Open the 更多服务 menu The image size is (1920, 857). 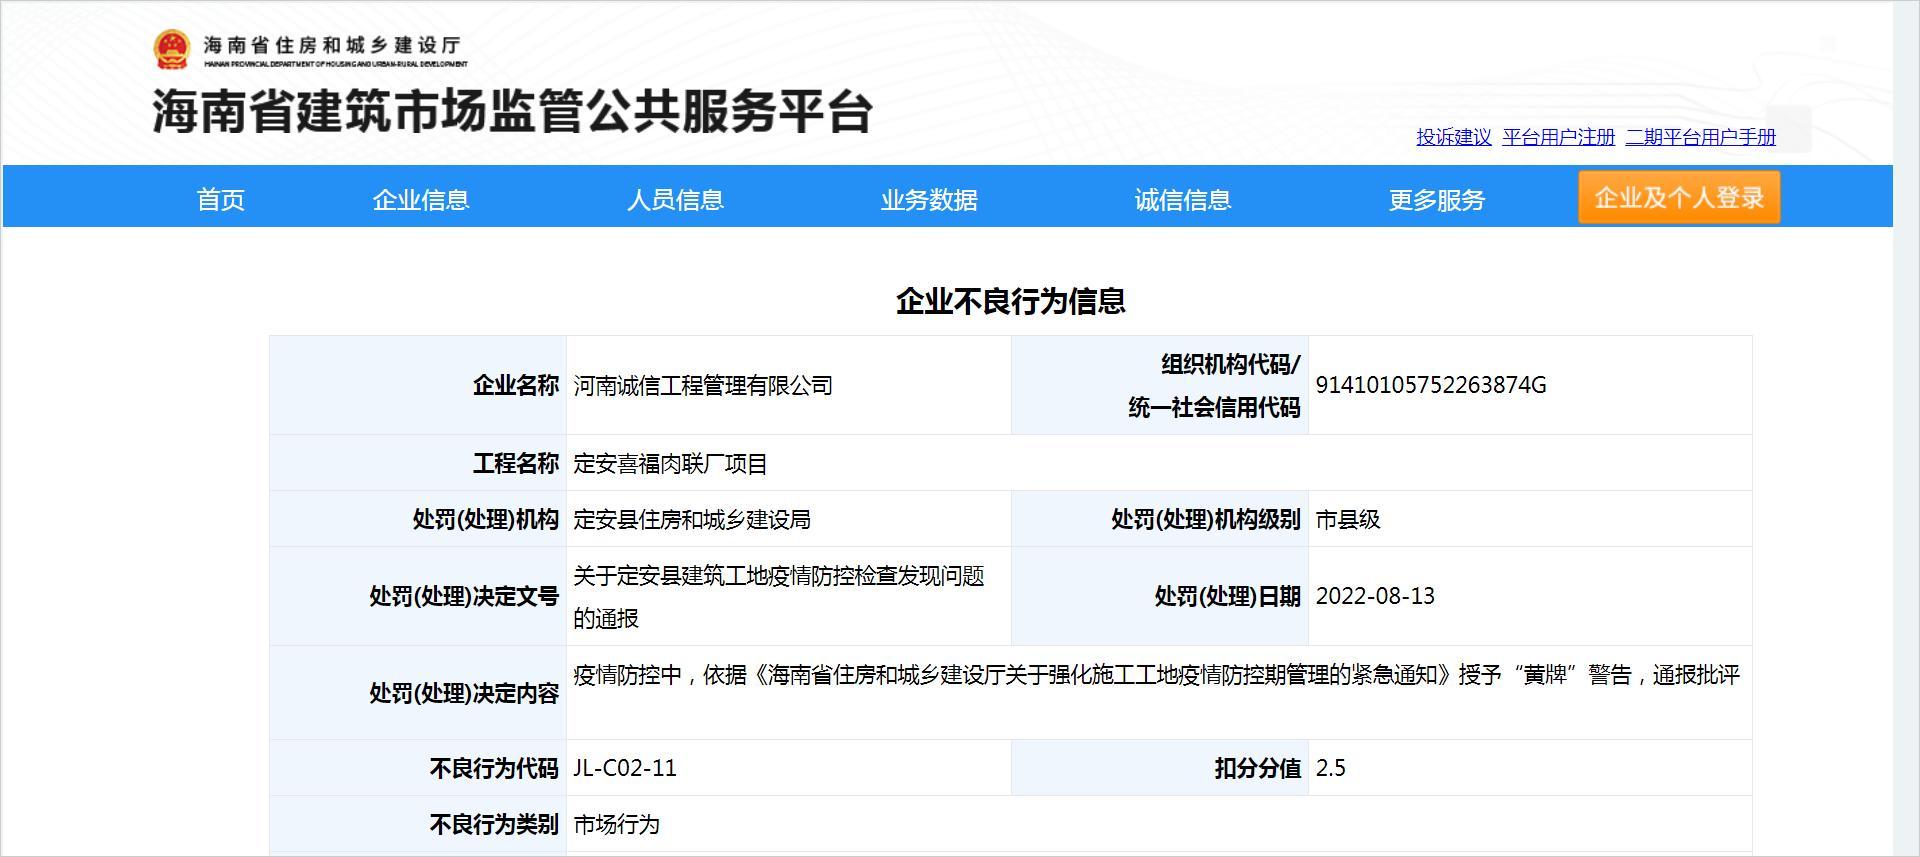pyautogui.click(x=1437, y=200)
